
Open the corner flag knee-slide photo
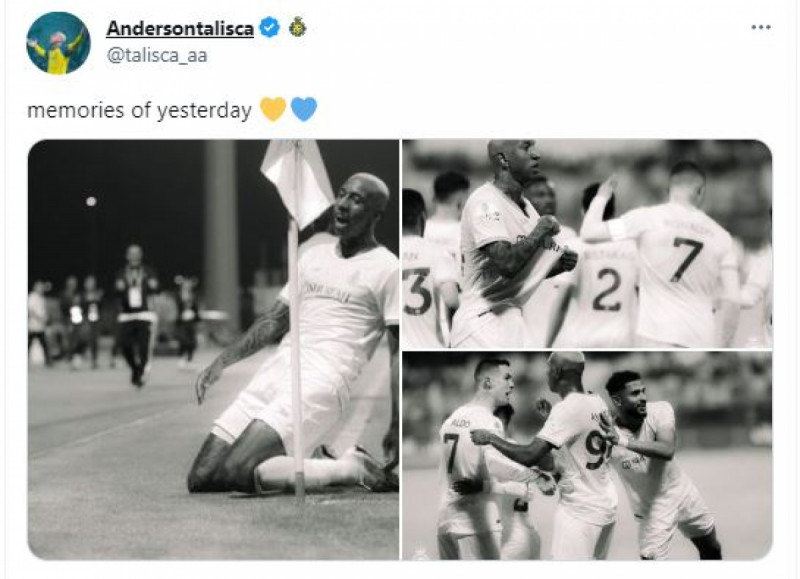(213, 349)
